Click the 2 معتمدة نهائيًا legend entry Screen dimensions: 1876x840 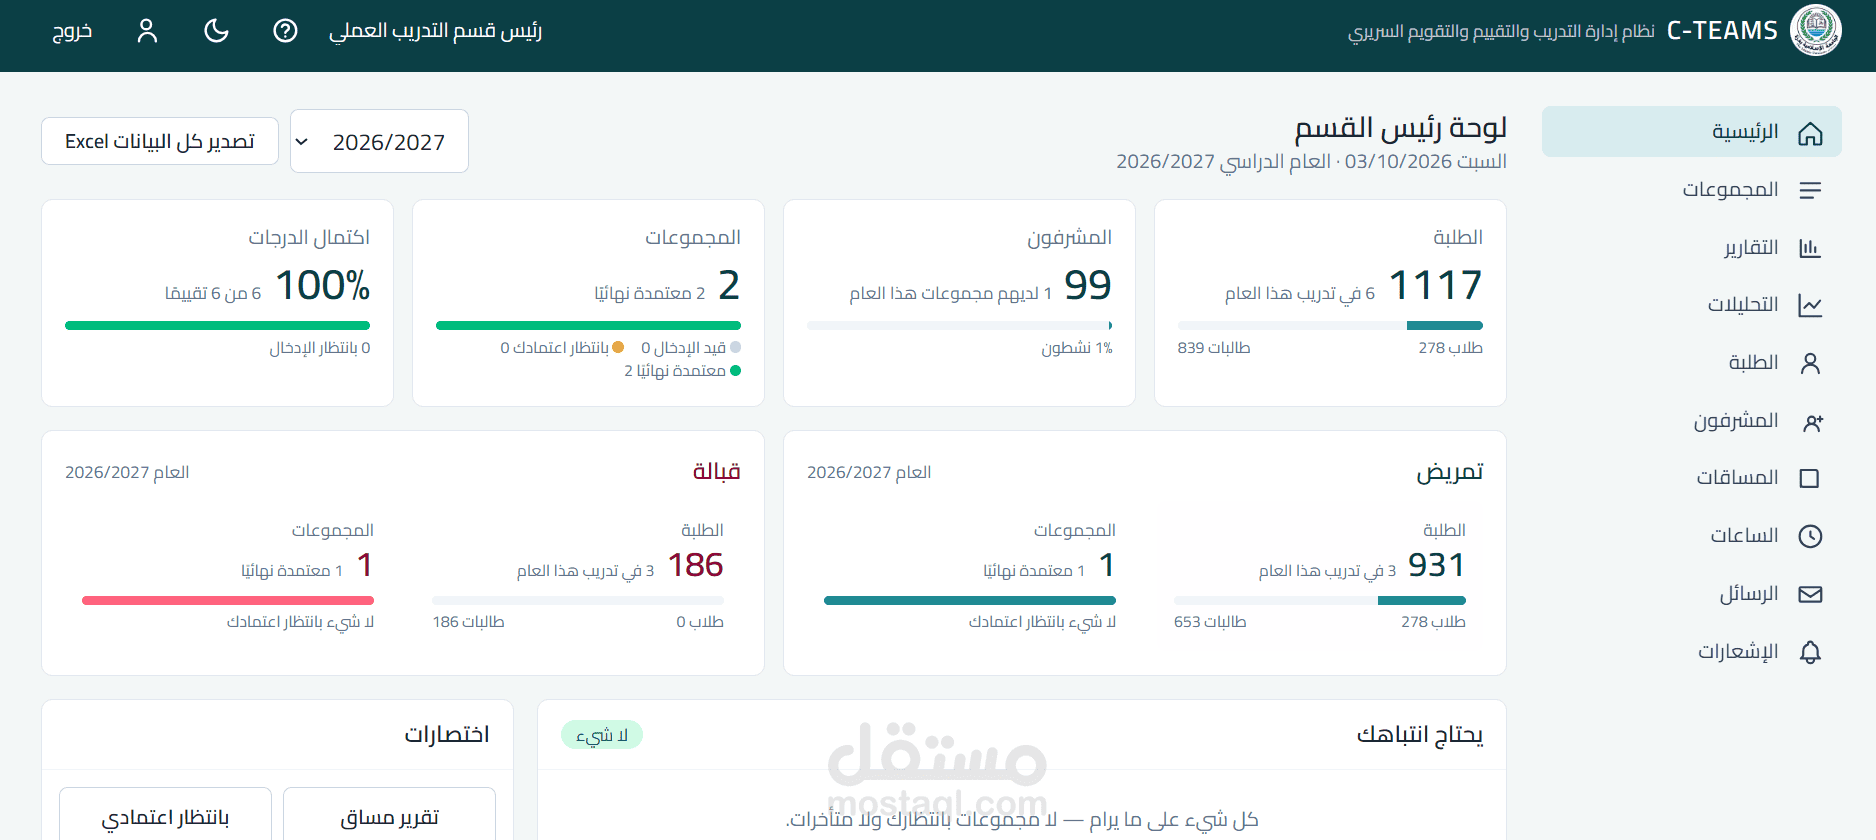(x=683, y=371)
